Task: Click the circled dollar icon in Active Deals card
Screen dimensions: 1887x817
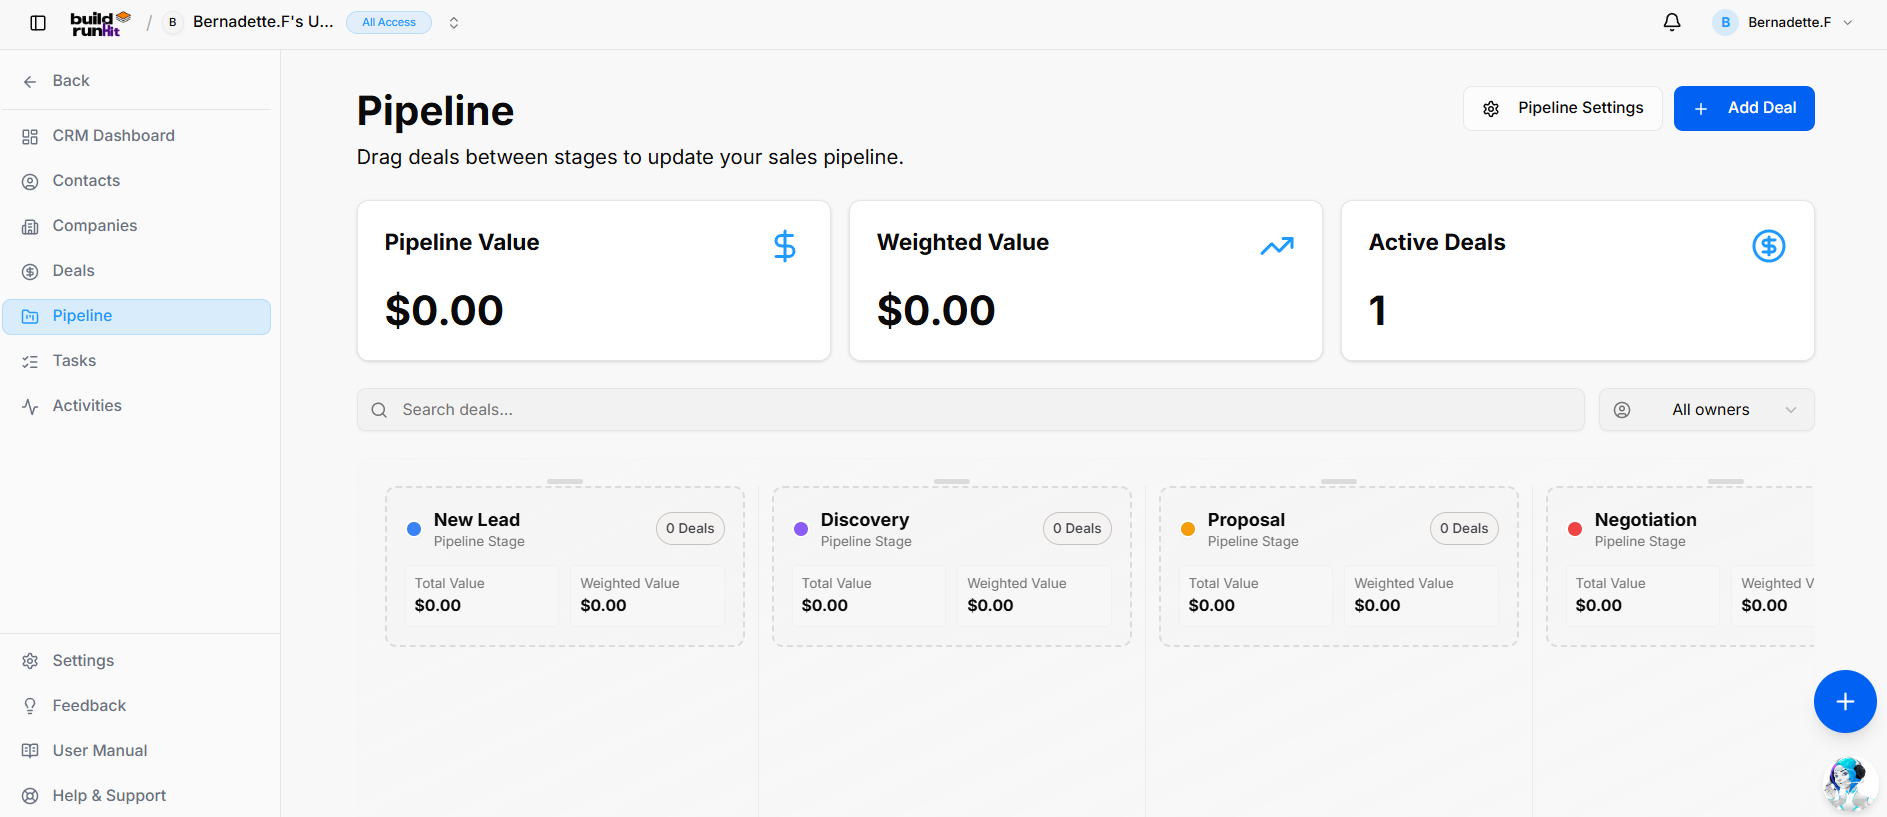Action: 1769,246
